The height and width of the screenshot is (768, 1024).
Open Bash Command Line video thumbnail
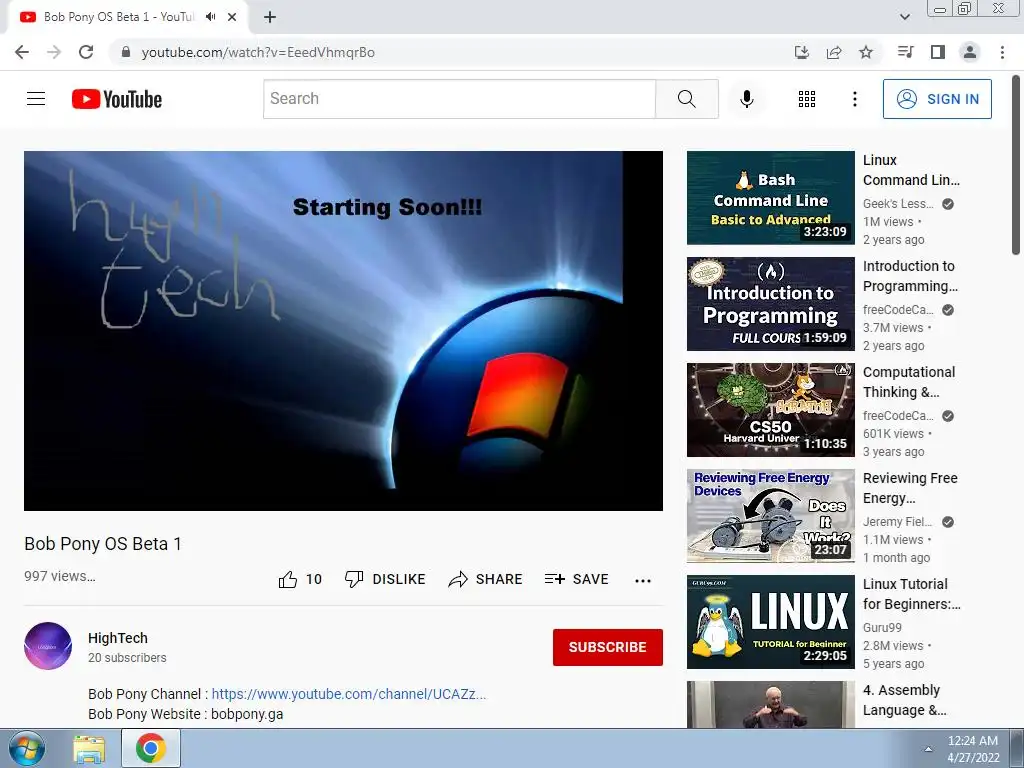tap(771, 198)
